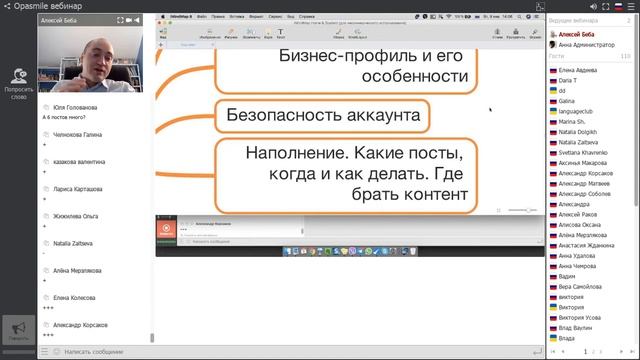Click the Ukrainian flag next to dd
Image resolution: width=640 pixels, height=360 pixels.
tap(553, 91)
